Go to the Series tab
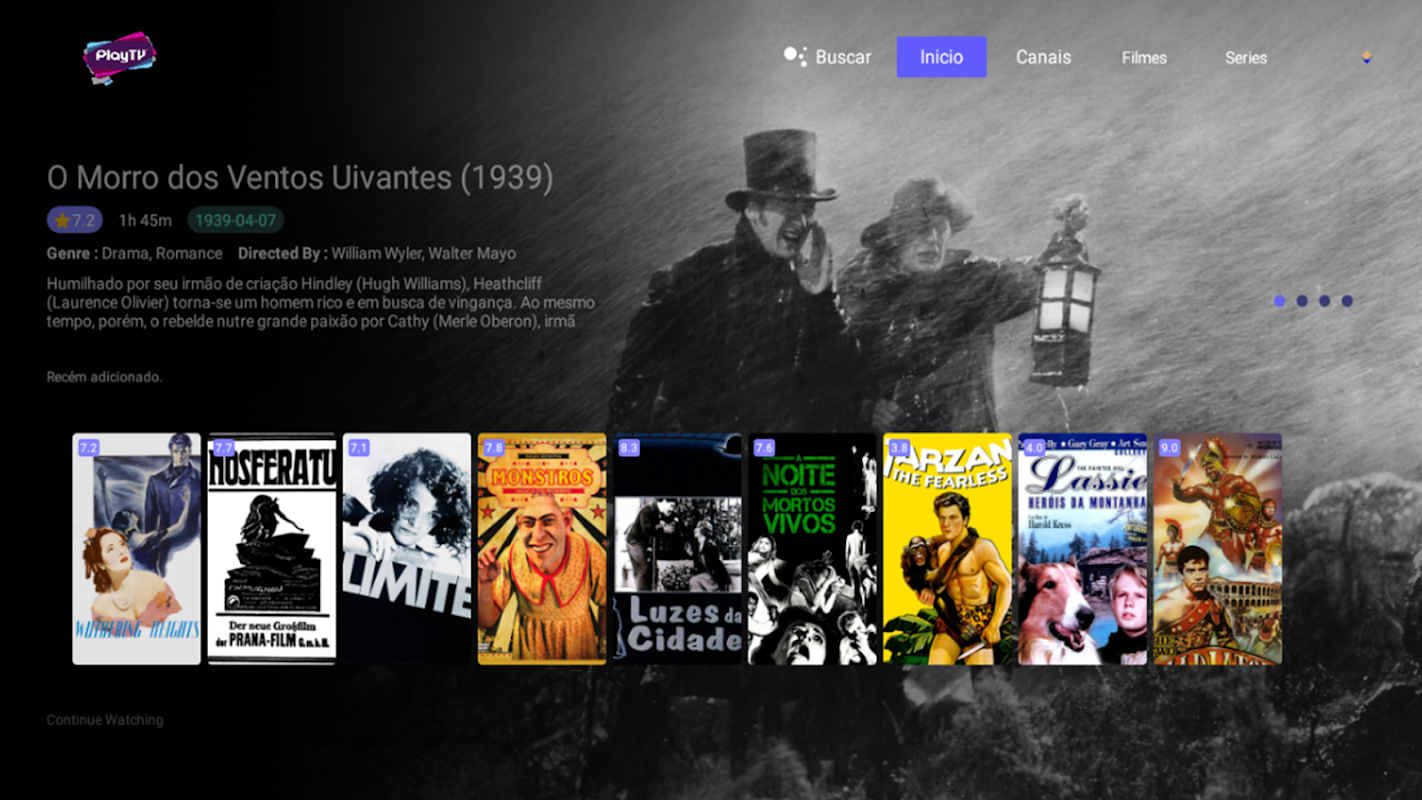Screen dimensions: 1422x800 pyautogui.click(x=1246, y=58)
